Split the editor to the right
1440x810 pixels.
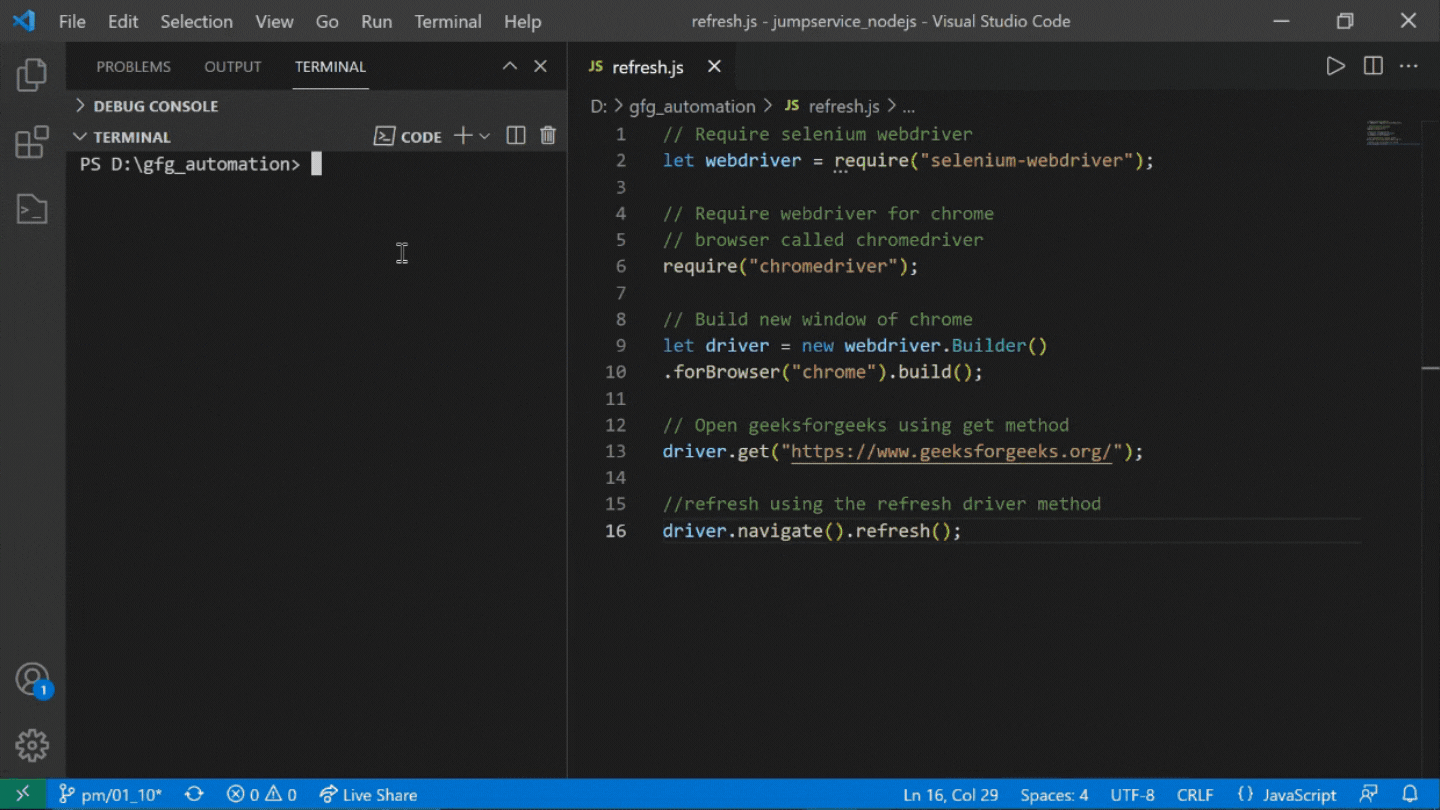click(1373, 66)
